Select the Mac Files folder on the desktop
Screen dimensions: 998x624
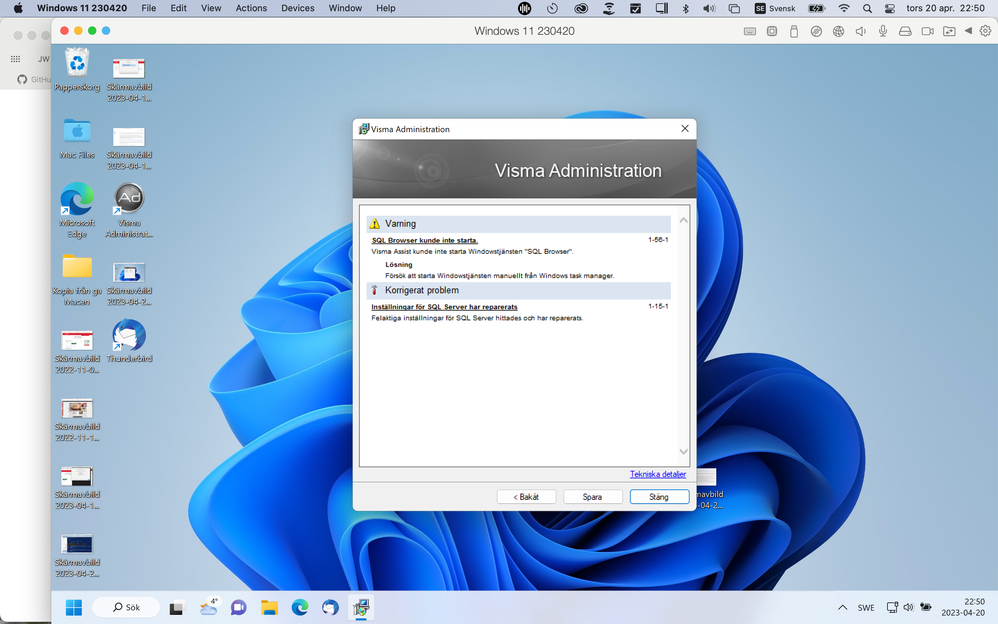77,138
